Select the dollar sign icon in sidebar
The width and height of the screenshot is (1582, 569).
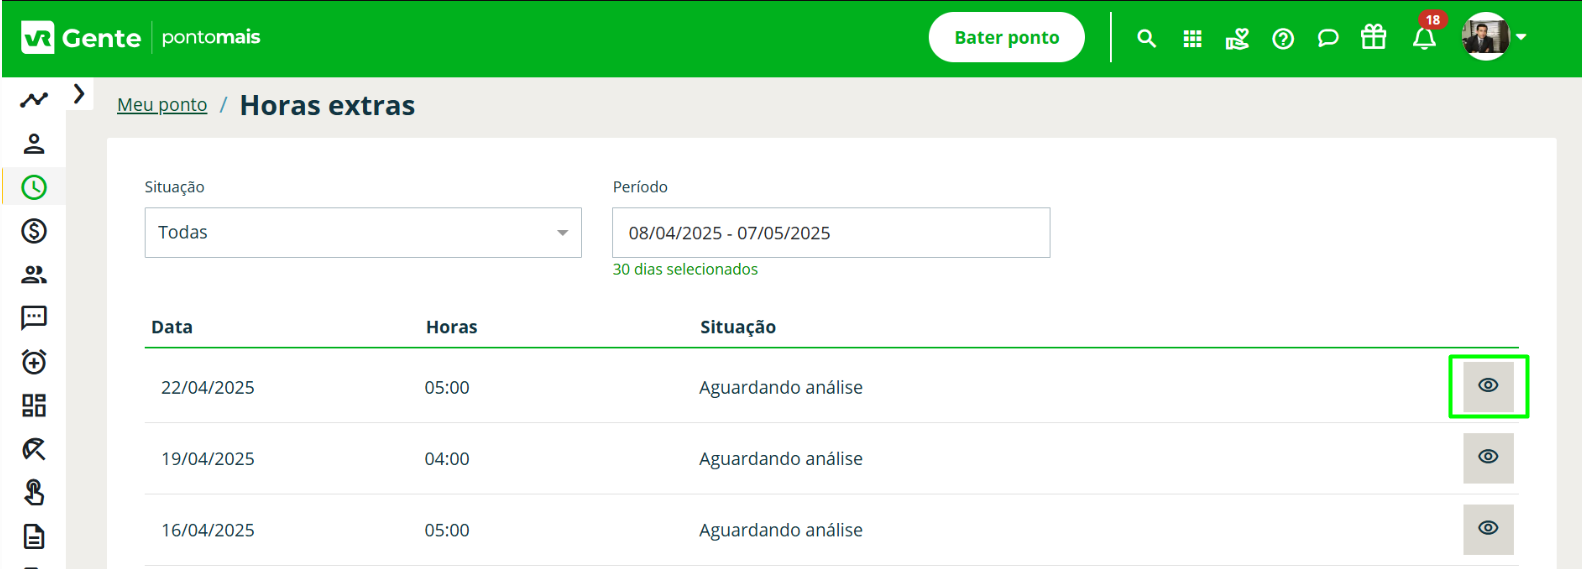point(34,231)
